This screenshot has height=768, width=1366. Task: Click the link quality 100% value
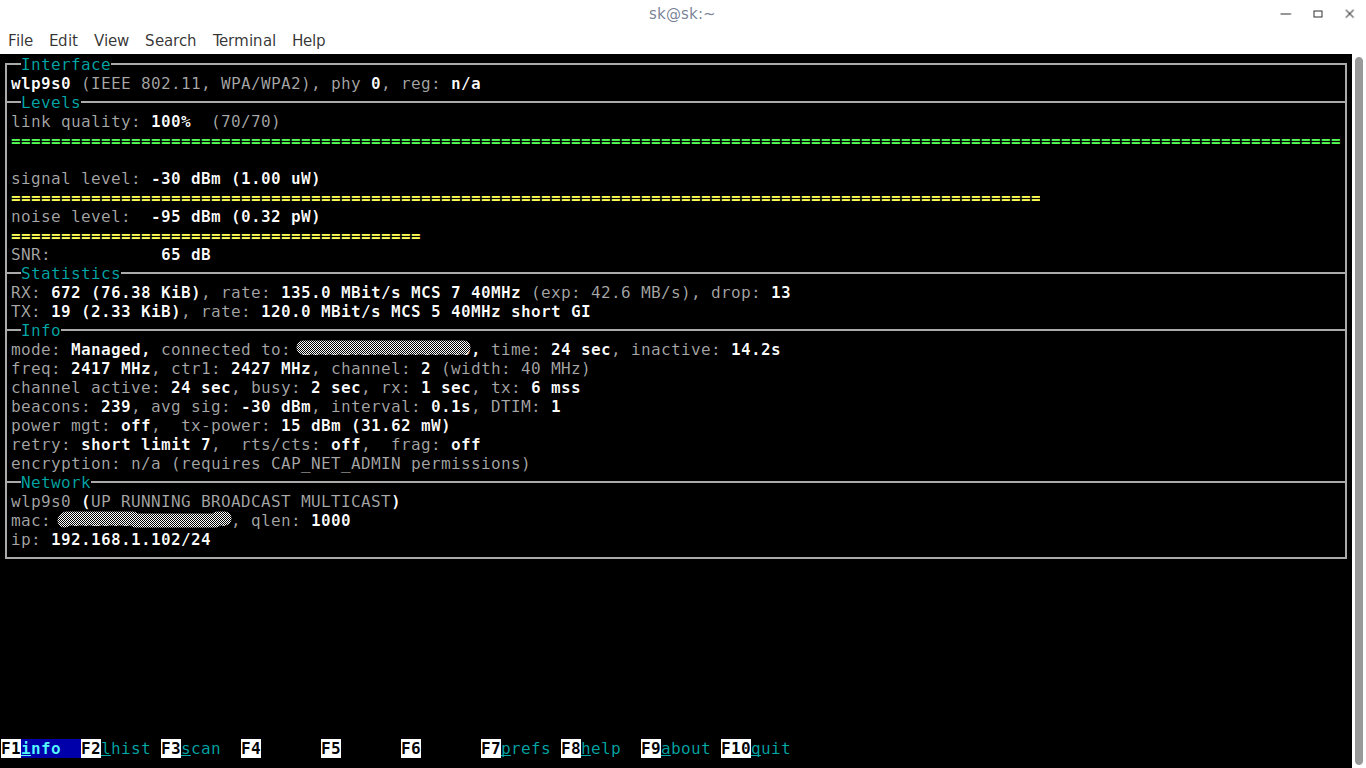171,122
